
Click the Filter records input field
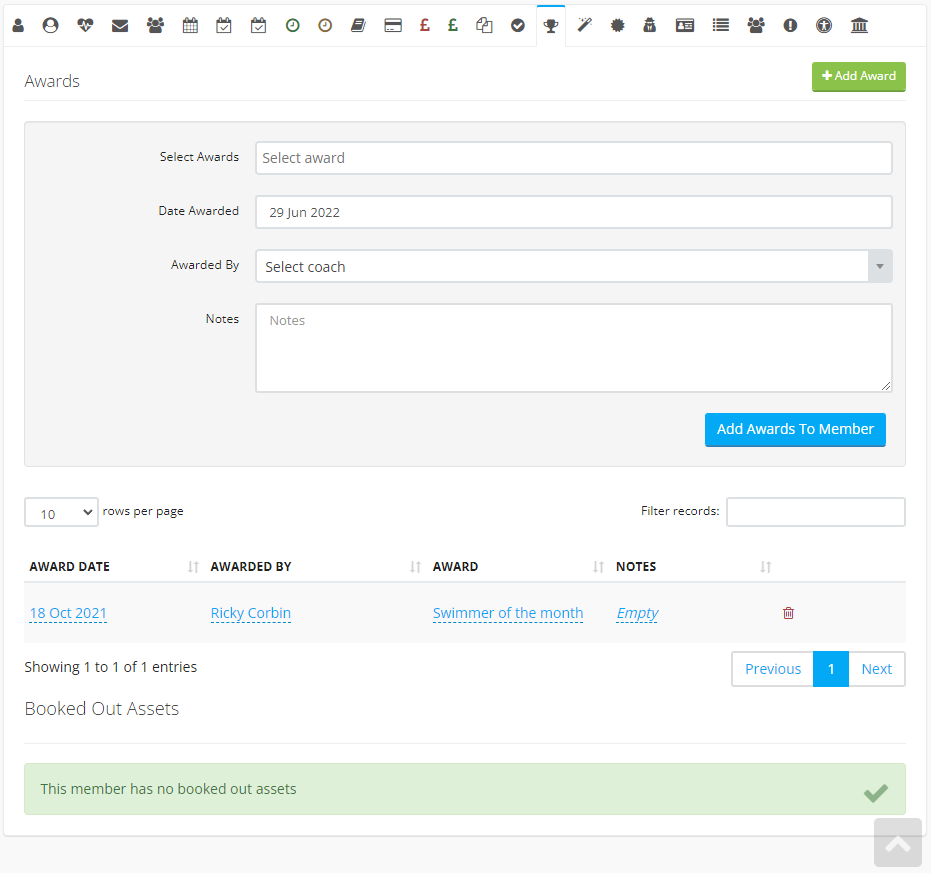pyautogui.click(x=815, y=512)
